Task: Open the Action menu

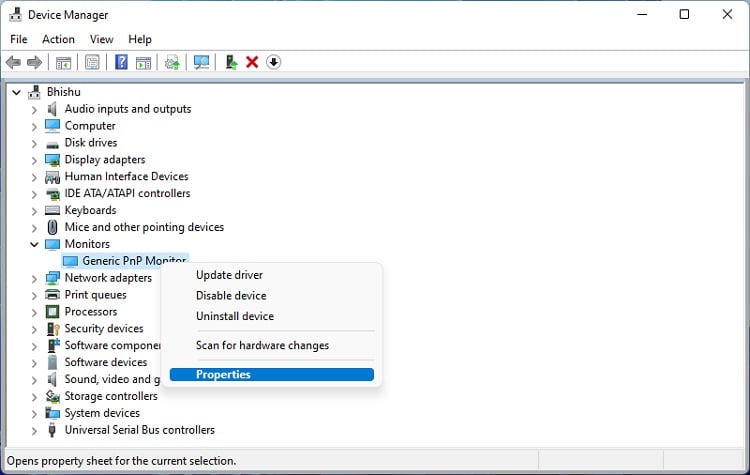Action: tap(58, 39)
